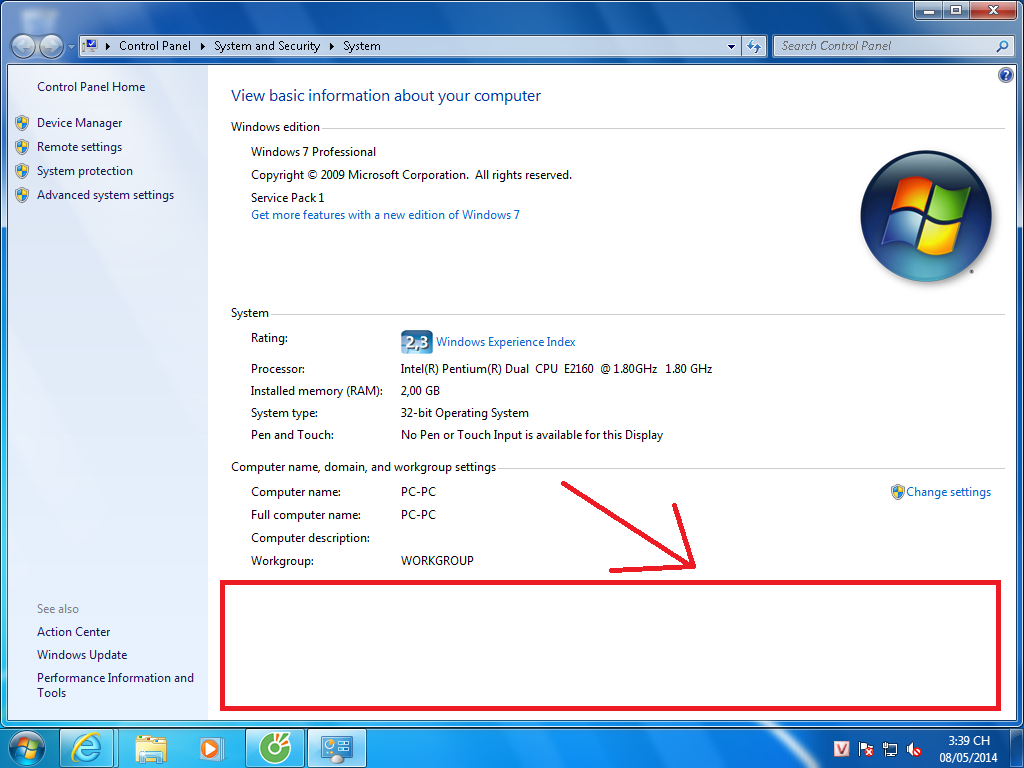The height and width of the screenshot is (768, 1024).
Task: Open recent pages dropdown next to Forward
Action: click(71, 47)
